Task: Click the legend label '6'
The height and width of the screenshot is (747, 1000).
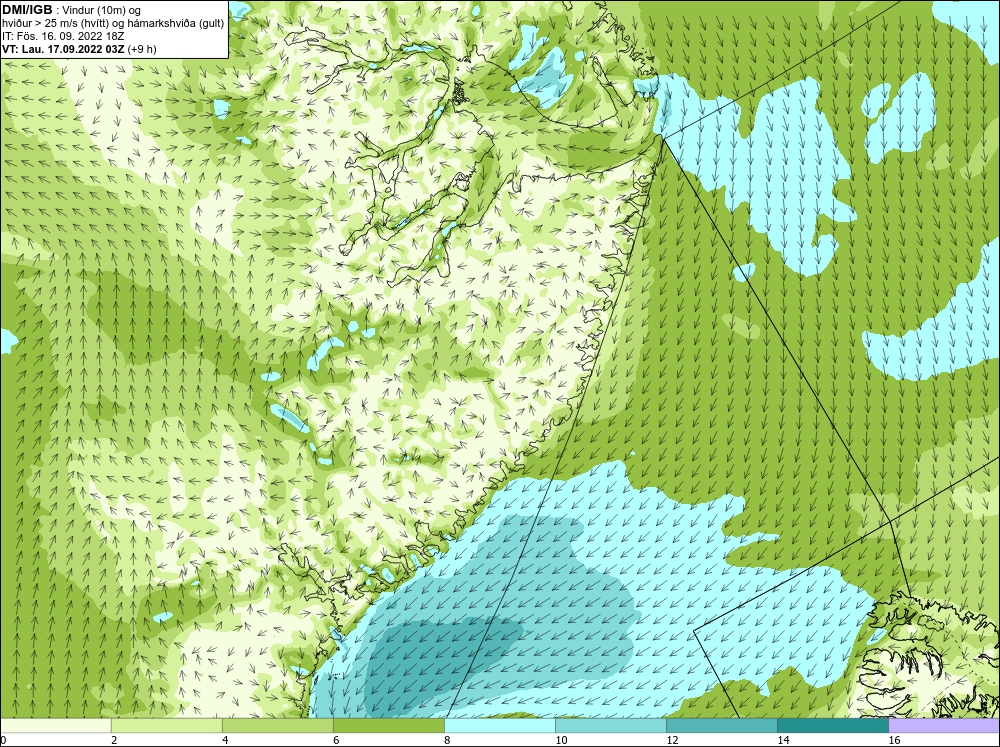Action: 336,740
